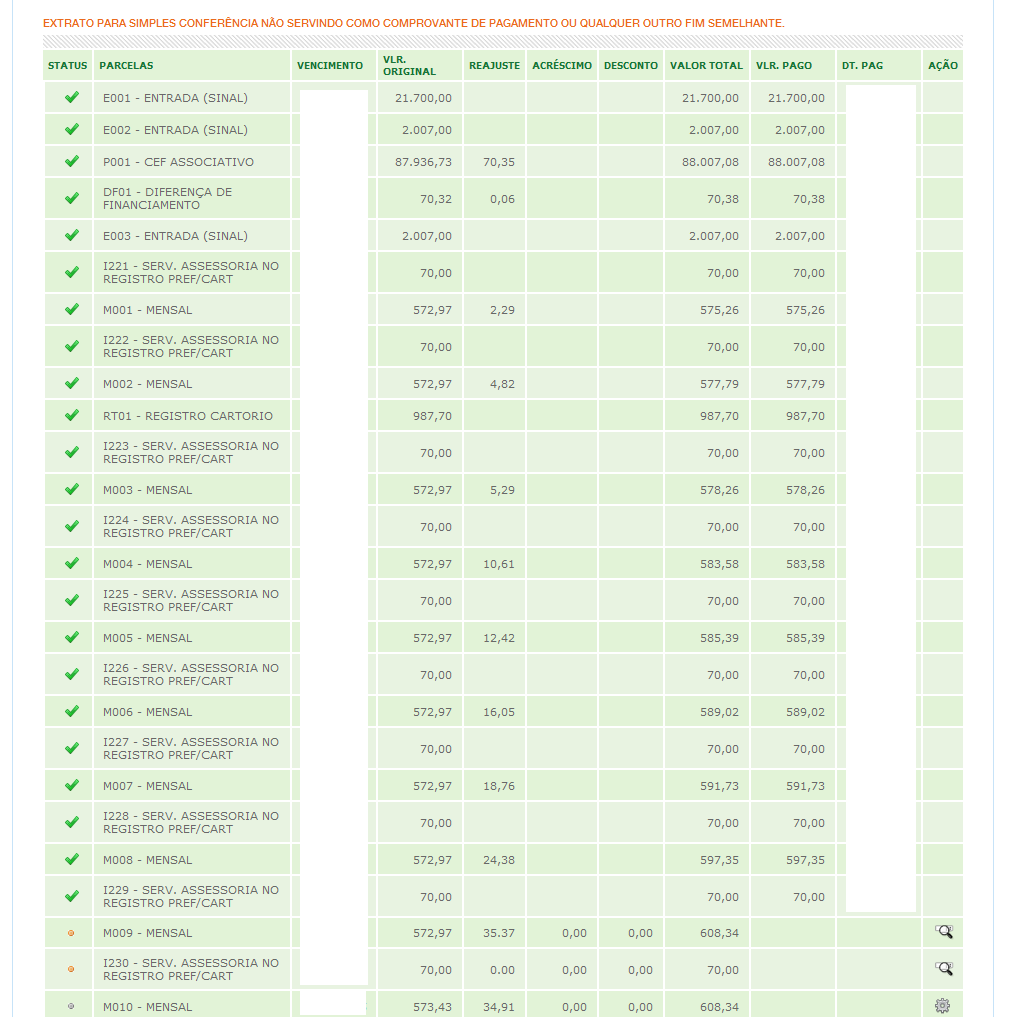Click the green checkmark for M004 - MENSAL
Image resolution: width=1013 pixels, height=1017 pixels.
[x=71, y=563]
